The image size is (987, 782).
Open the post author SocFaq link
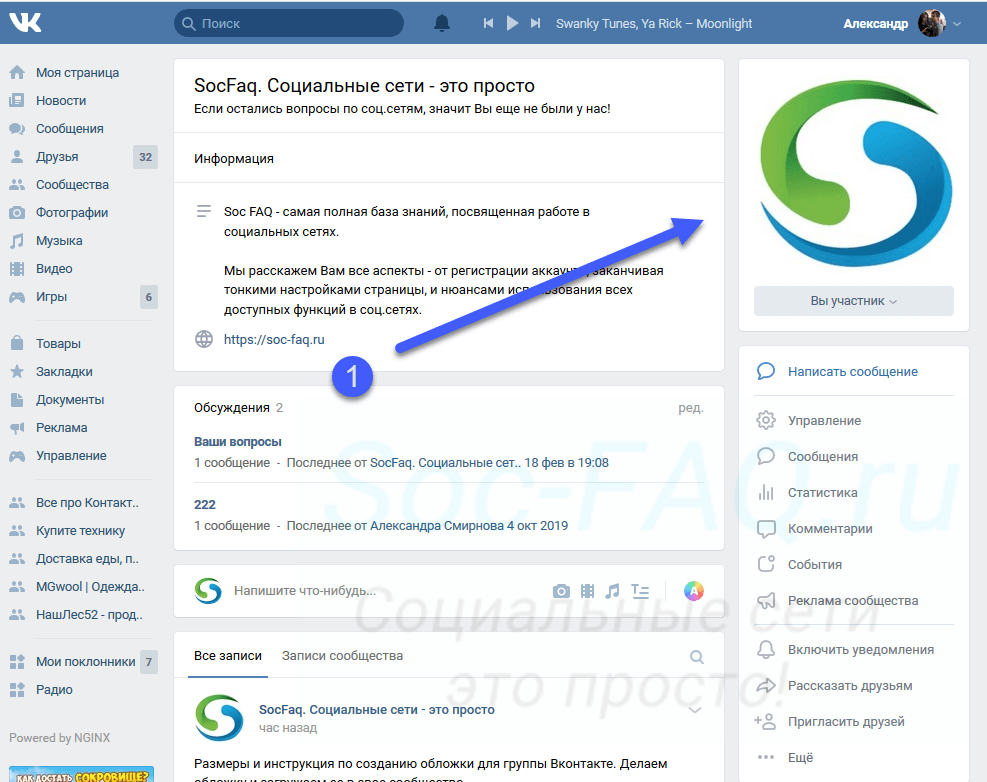tap(376, 710)
